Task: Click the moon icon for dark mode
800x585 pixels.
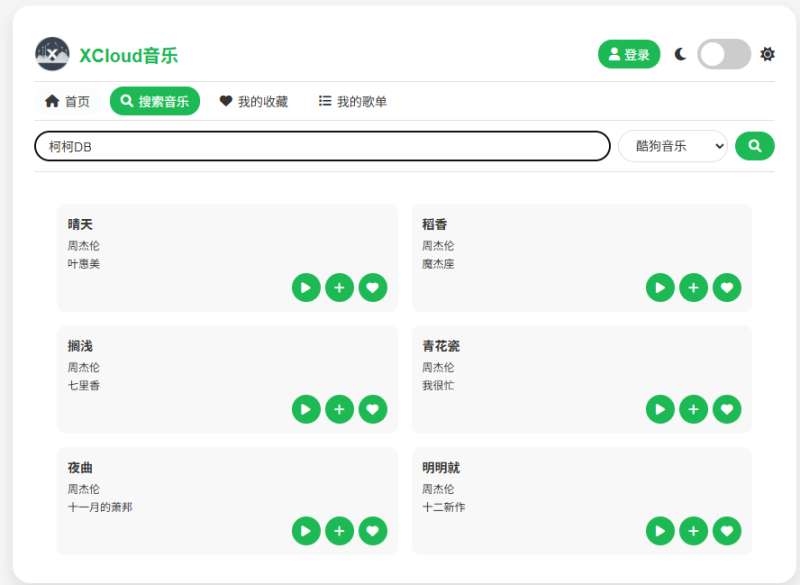Action: click(680, 54)
